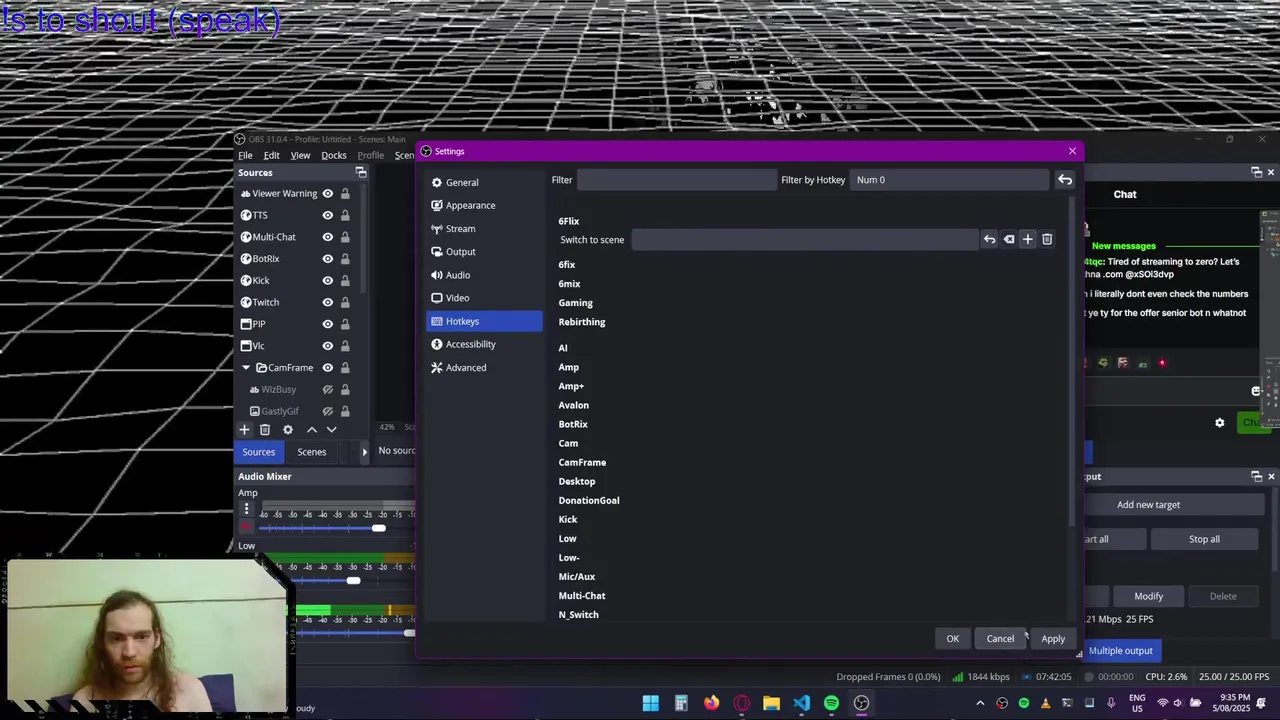The width and height of the screenshot is (1280, 720).
Task: Open Advanced settings page
Action: (x=484, y=368)
